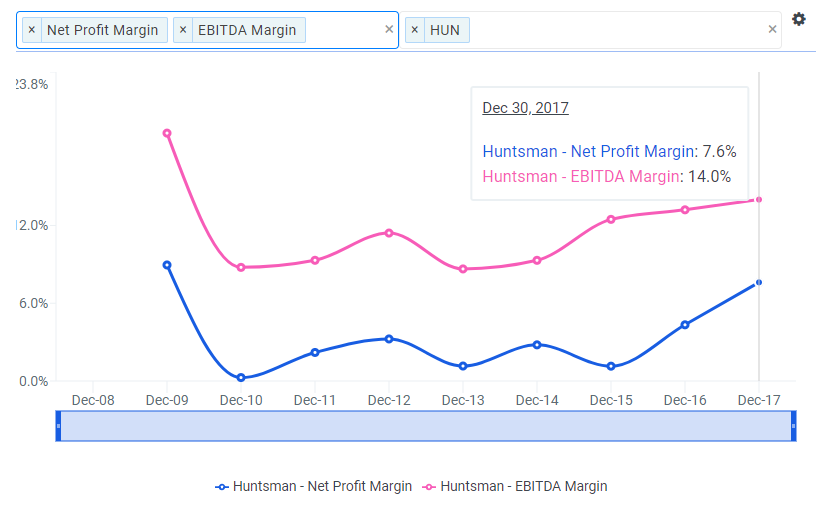Click the Dec 30, 2017 tooltip date
The width and height of the screenshot is (829, 508).
point(526,108)
